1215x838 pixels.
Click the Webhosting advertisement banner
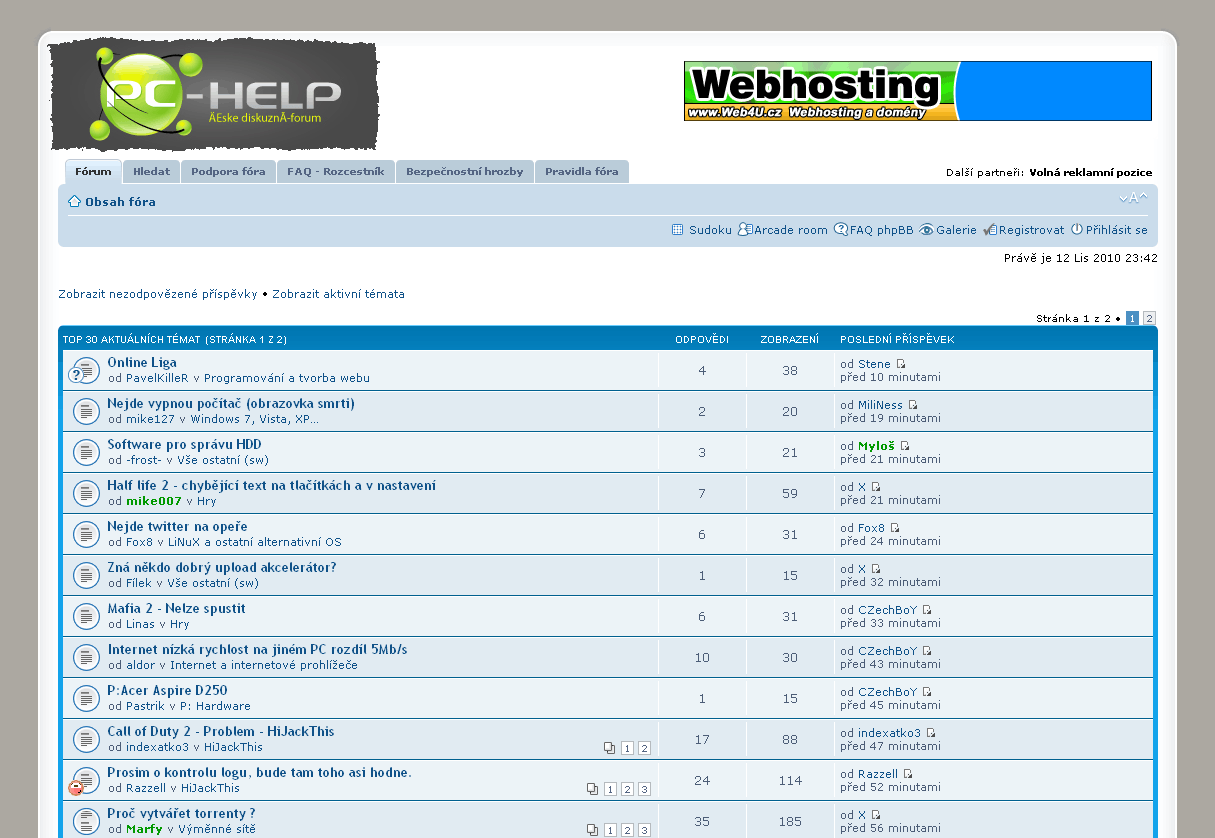tap(917, 91)
